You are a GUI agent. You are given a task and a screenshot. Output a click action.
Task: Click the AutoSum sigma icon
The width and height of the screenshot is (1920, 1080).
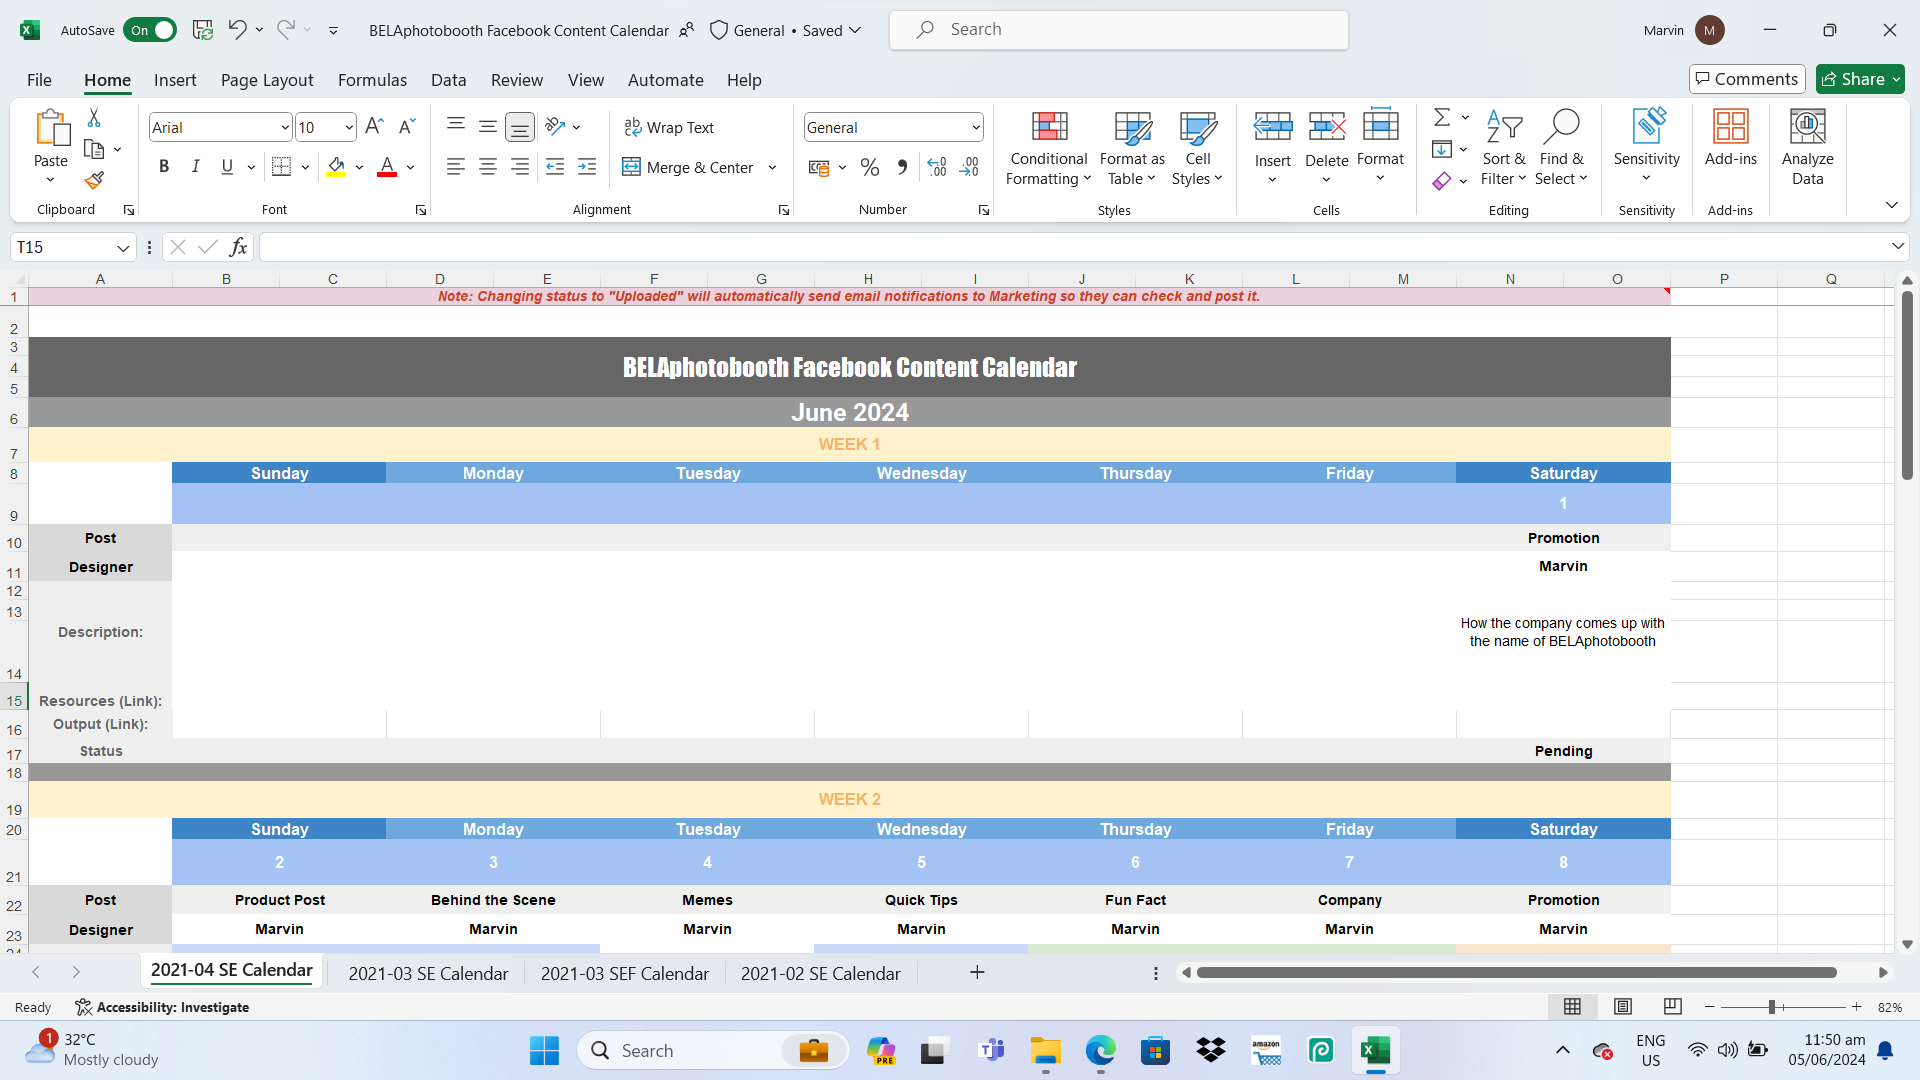(x=1442, y=118)
